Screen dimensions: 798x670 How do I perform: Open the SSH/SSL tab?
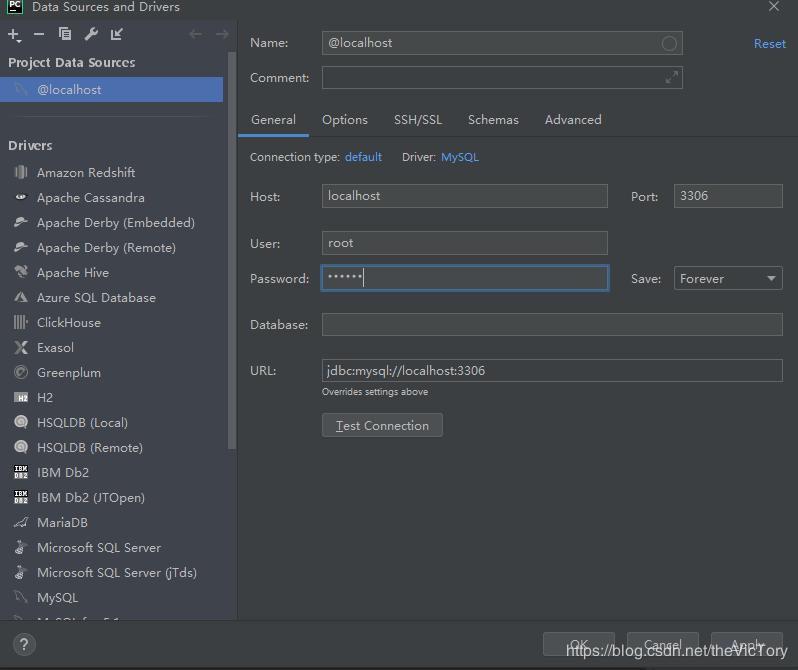click(418, 120)
